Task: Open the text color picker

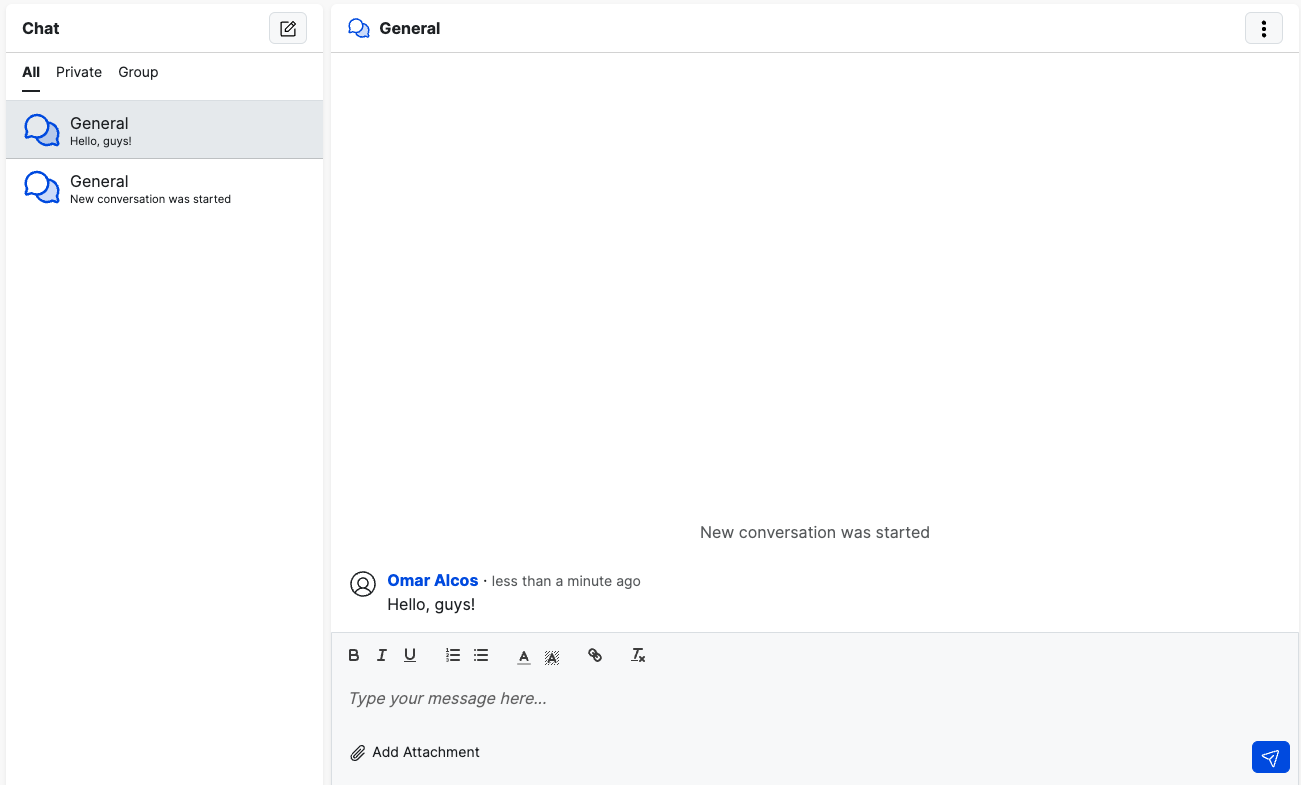Action: (x=524, y=656)
